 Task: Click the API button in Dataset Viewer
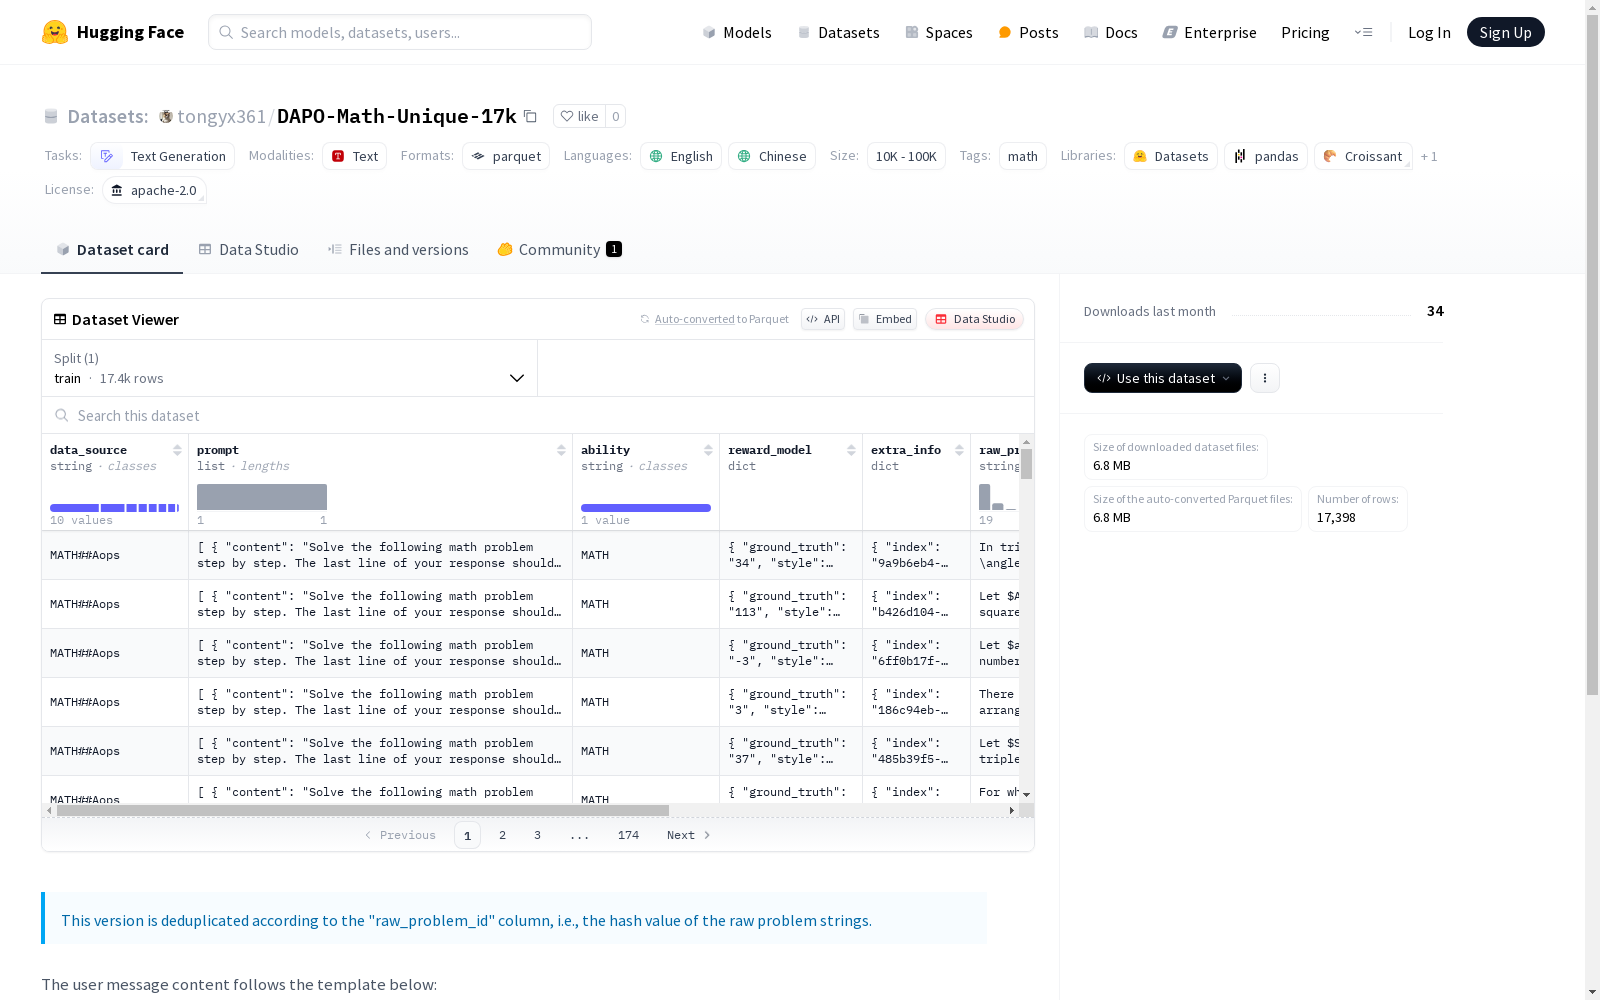coord(823,319)
